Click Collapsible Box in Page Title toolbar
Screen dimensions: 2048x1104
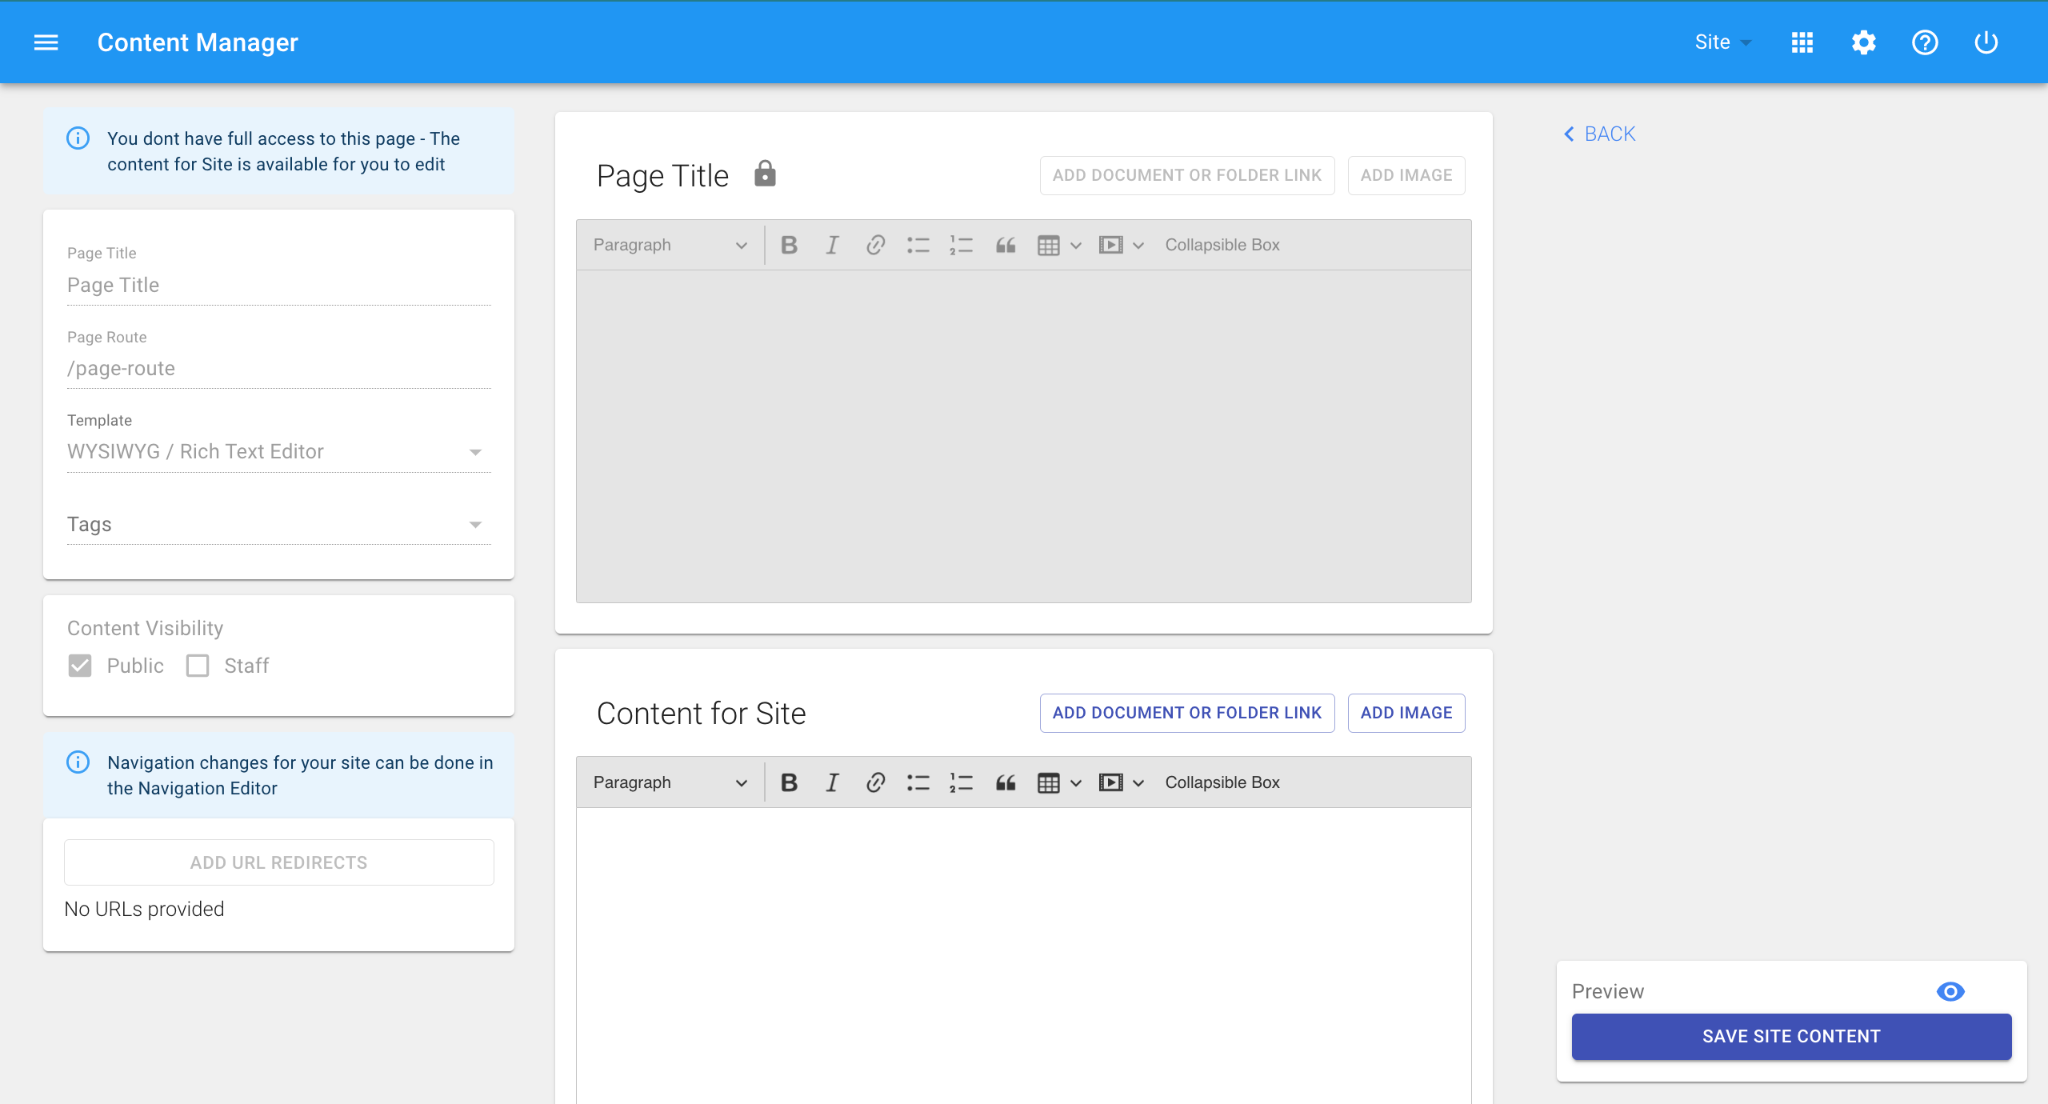click(1222, 245)
